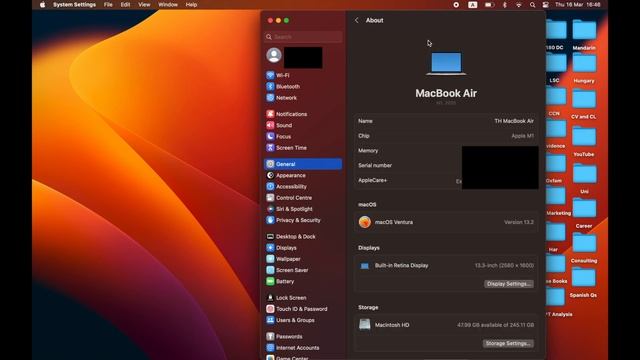Click the macOS Ventura row

pos(446,222)
